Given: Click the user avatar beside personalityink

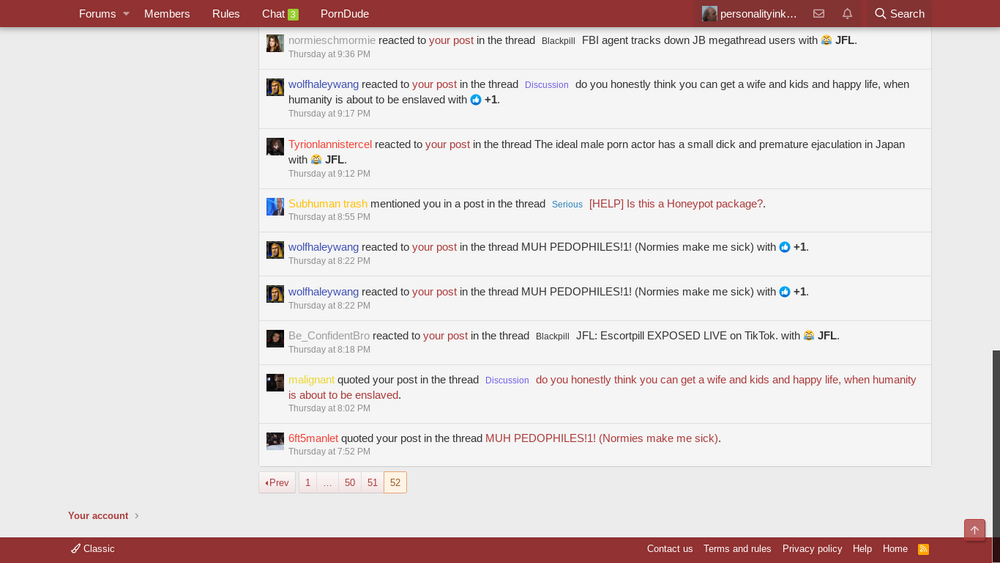Looking at the screenshot, I should pos(709,13).
